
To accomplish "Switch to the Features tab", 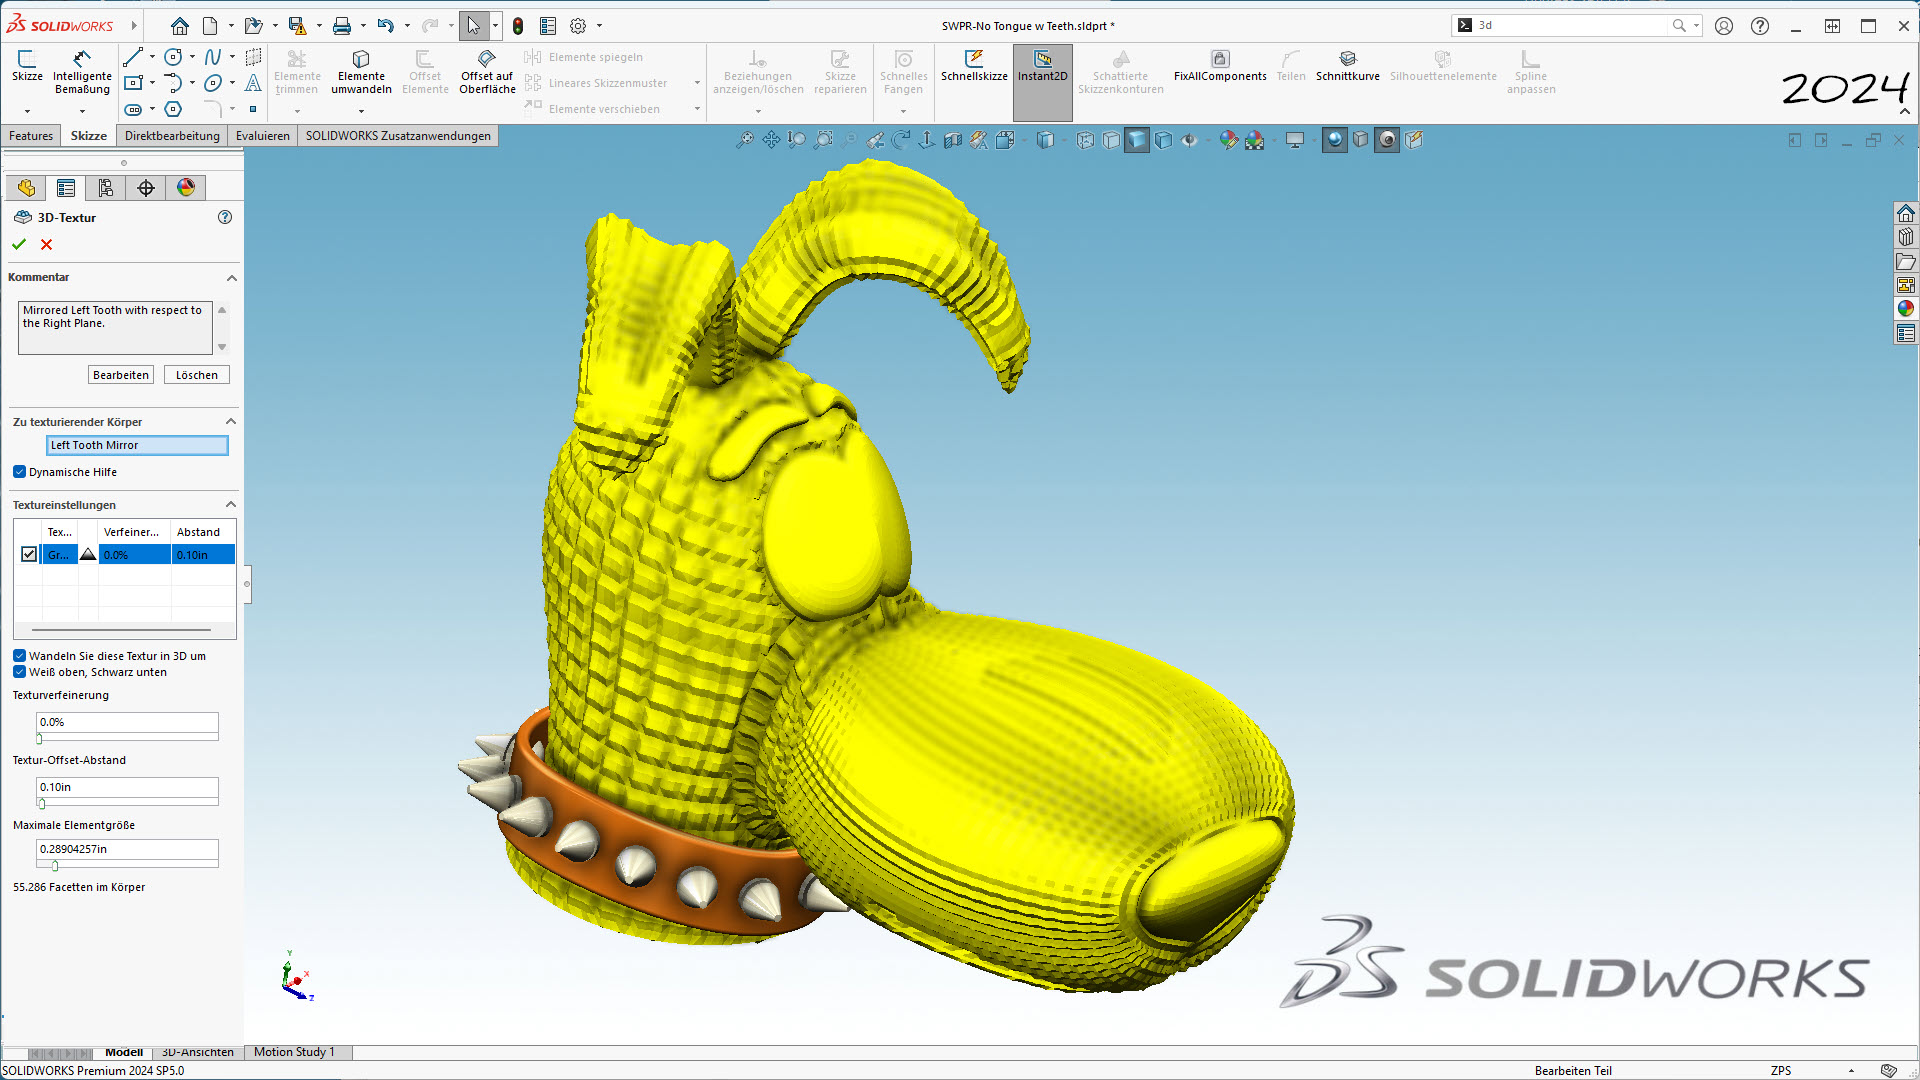I will click(x=31, y=136).
